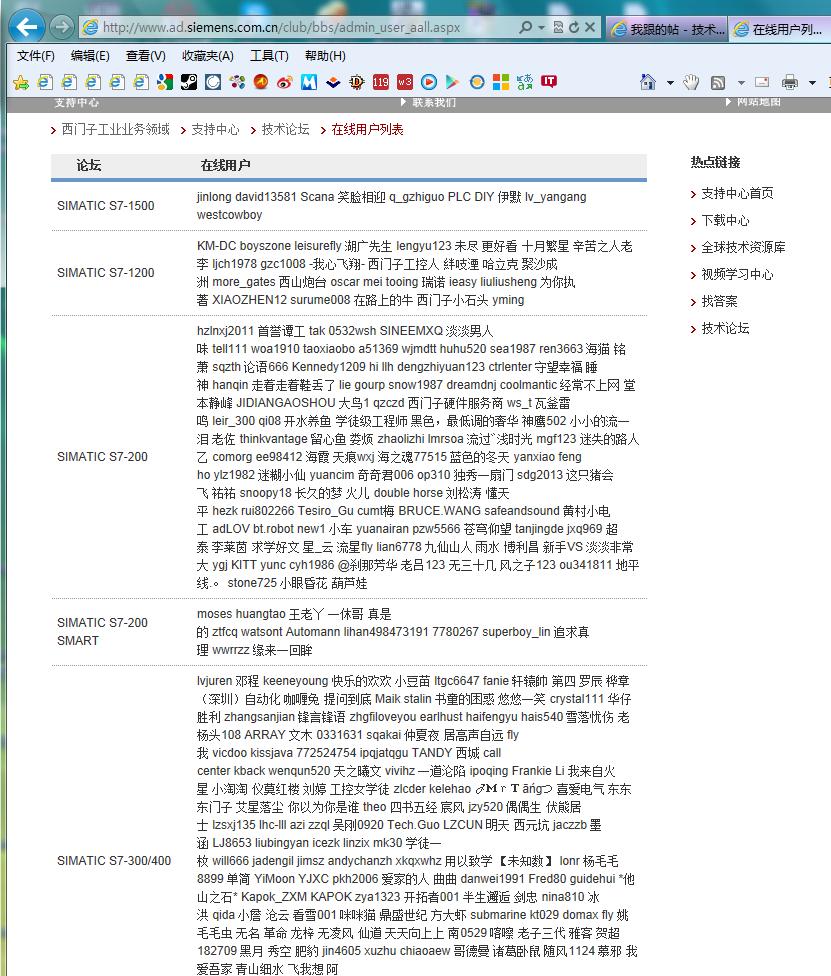Click user name lvjuren

pos(215,681)
